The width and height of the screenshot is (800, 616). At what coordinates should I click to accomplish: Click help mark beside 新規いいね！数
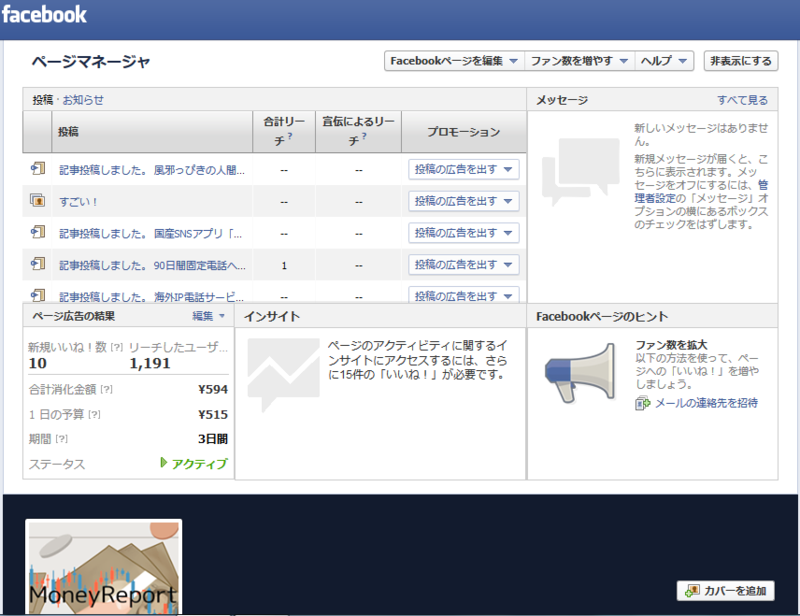(117, 347)
